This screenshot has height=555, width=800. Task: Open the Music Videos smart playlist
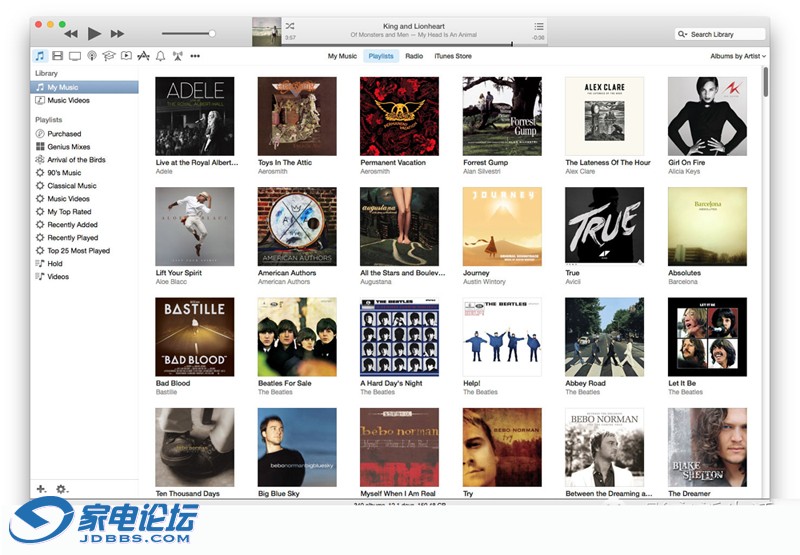tap(84, 199)
